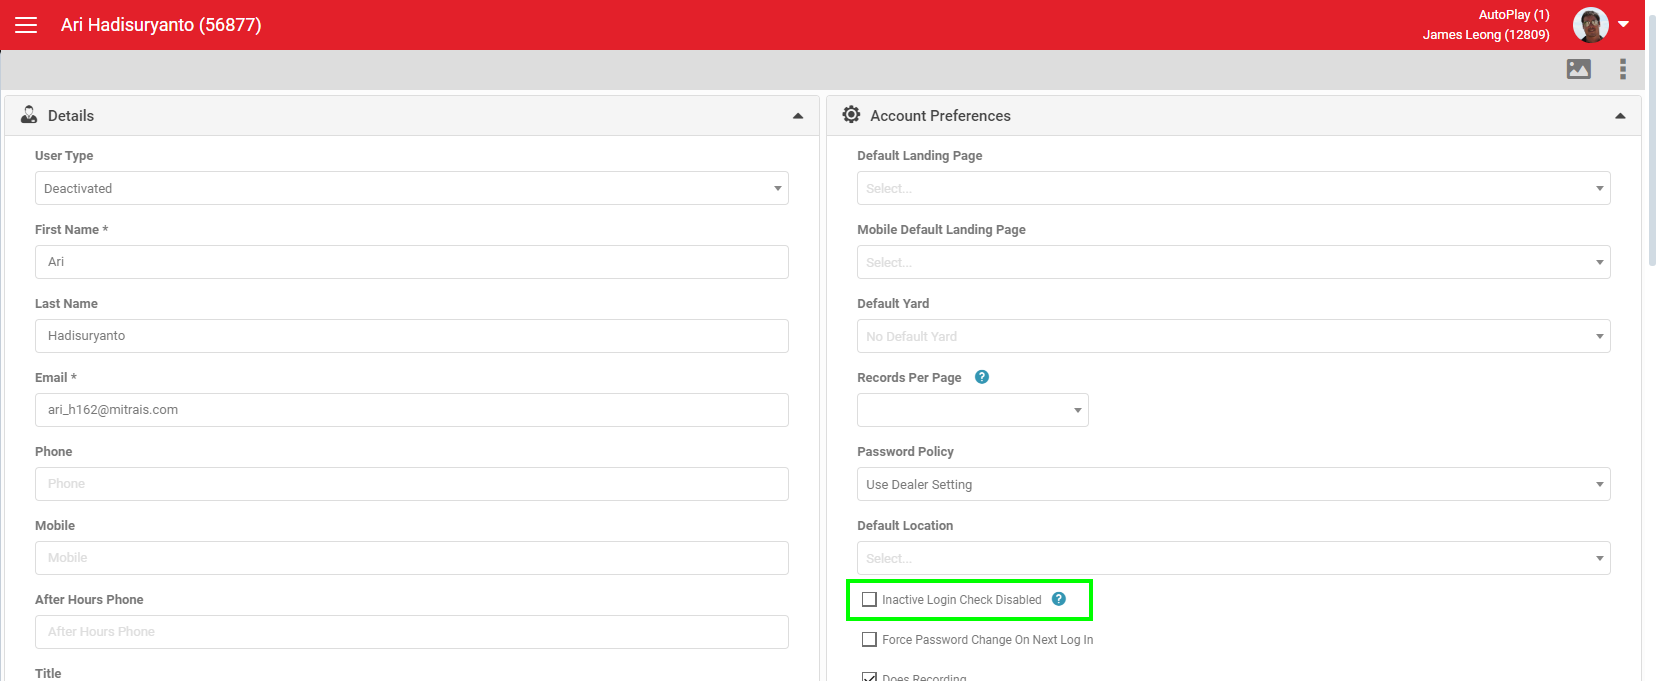Viewport: 1660px width, 681px height.
Task: Open the User Type dropdown
Action: tap(411, 188)
